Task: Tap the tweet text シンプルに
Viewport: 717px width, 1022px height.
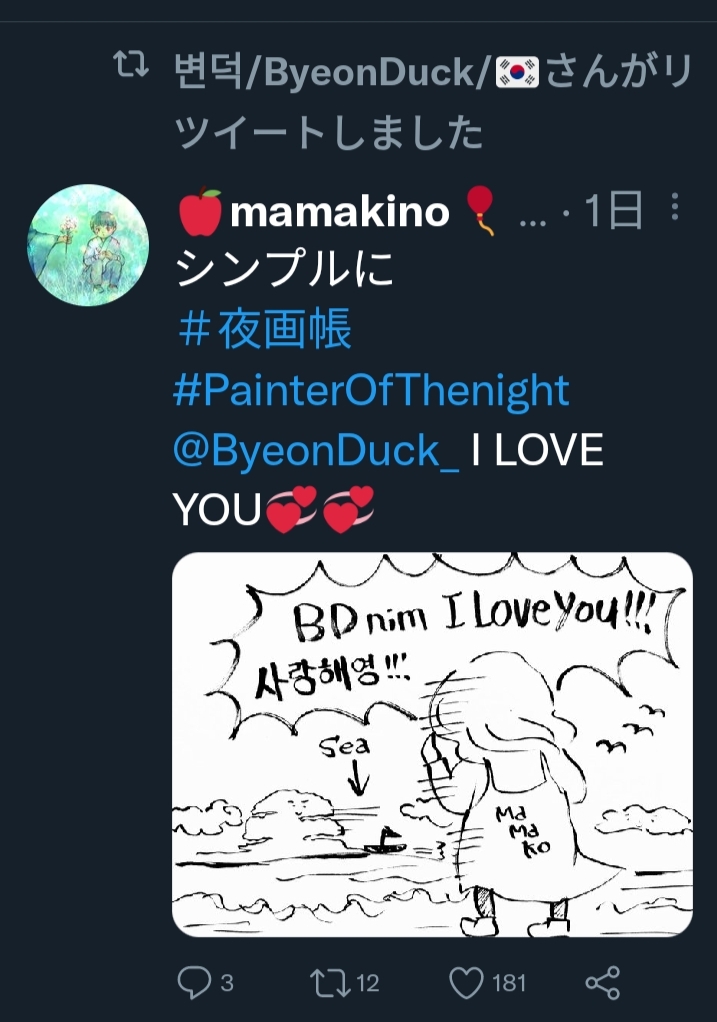Action: (x=285, y=270)
